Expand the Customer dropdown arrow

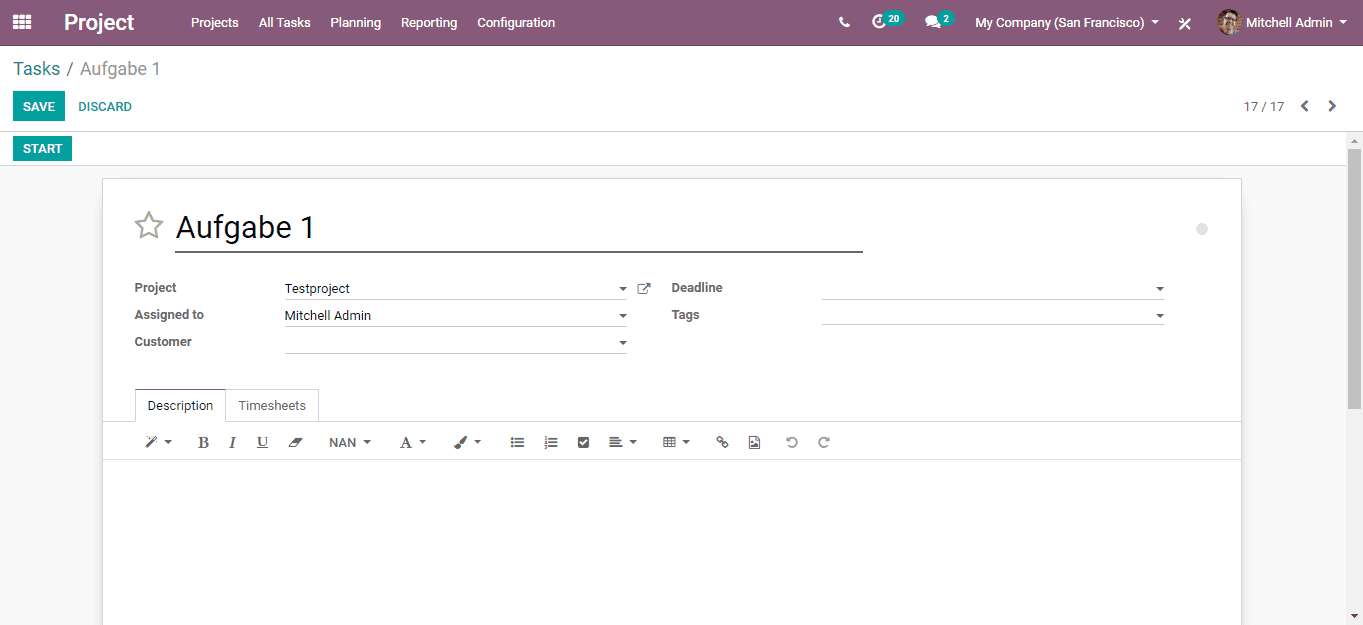(x=622, y=343)
